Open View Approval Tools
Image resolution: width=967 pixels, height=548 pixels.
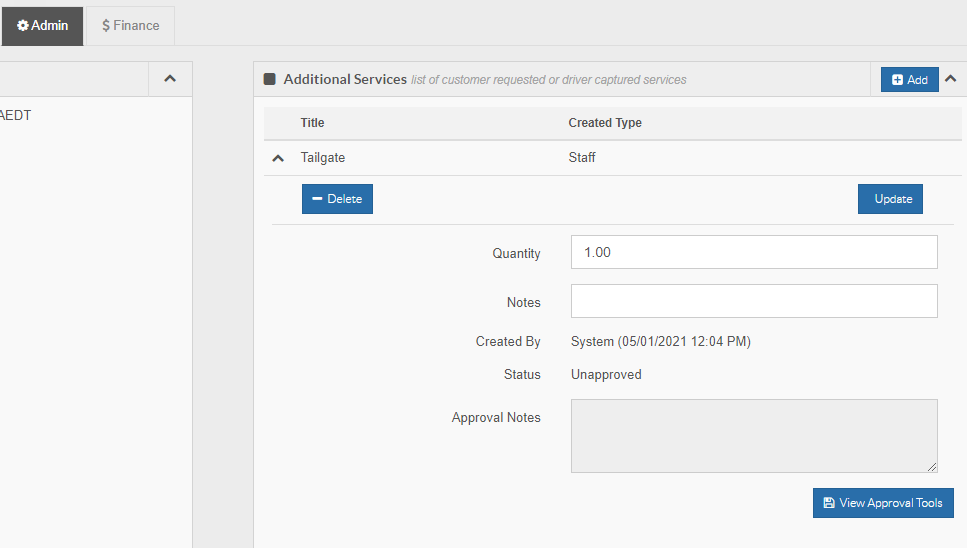883,503
